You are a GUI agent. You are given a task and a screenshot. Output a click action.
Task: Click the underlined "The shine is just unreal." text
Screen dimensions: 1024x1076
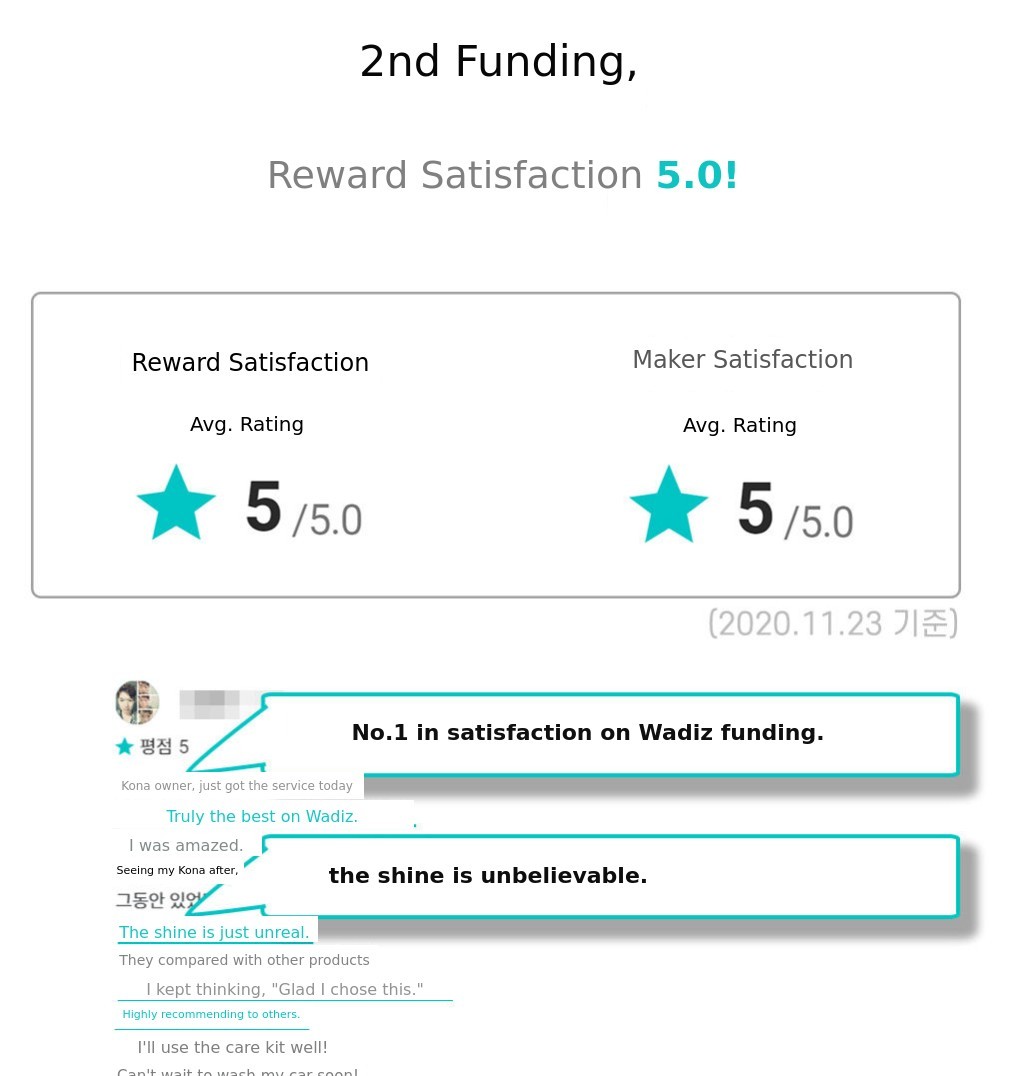(x=214, y=933)
